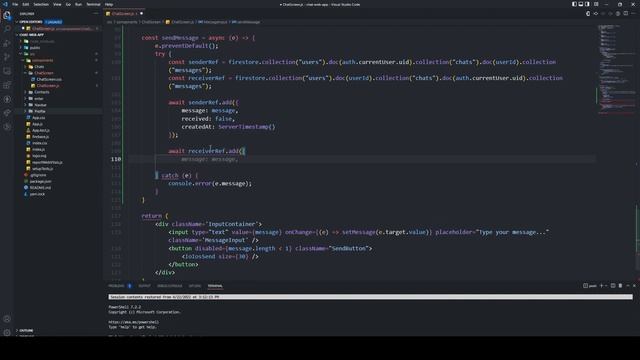Click the pwsh terminal shell label

590,286
